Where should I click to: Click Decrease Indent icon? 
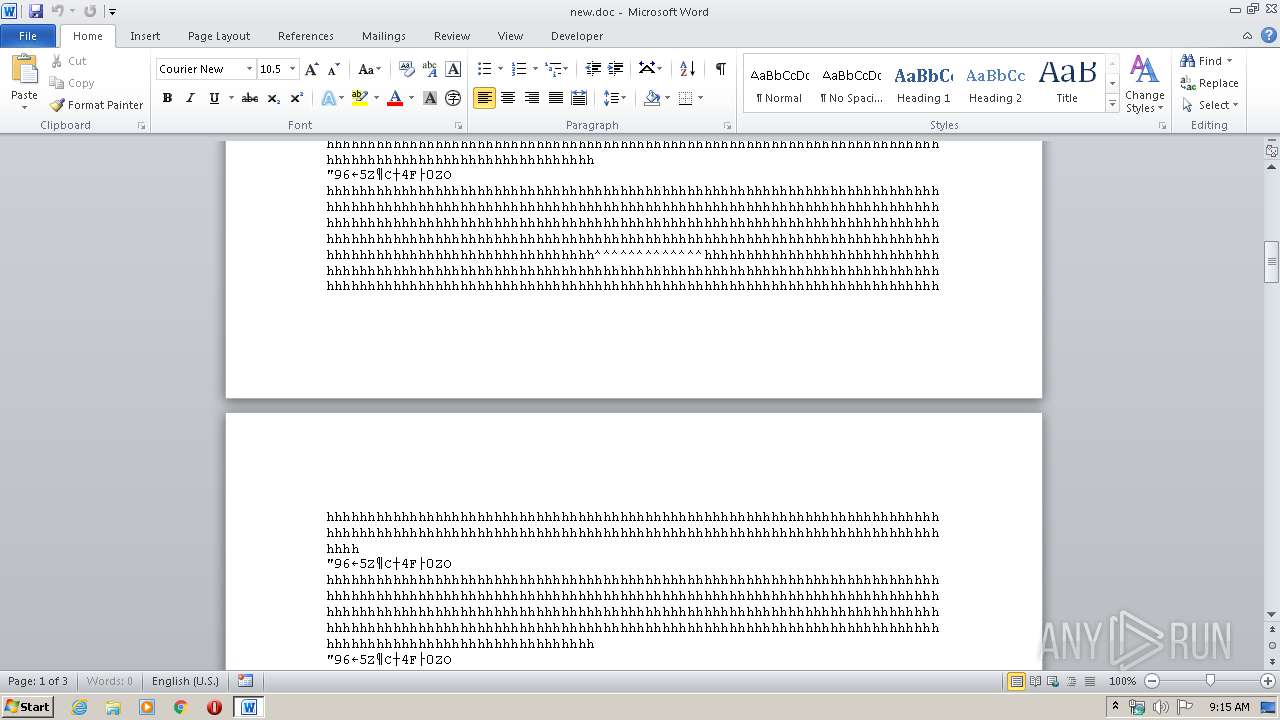coord(593,69)
